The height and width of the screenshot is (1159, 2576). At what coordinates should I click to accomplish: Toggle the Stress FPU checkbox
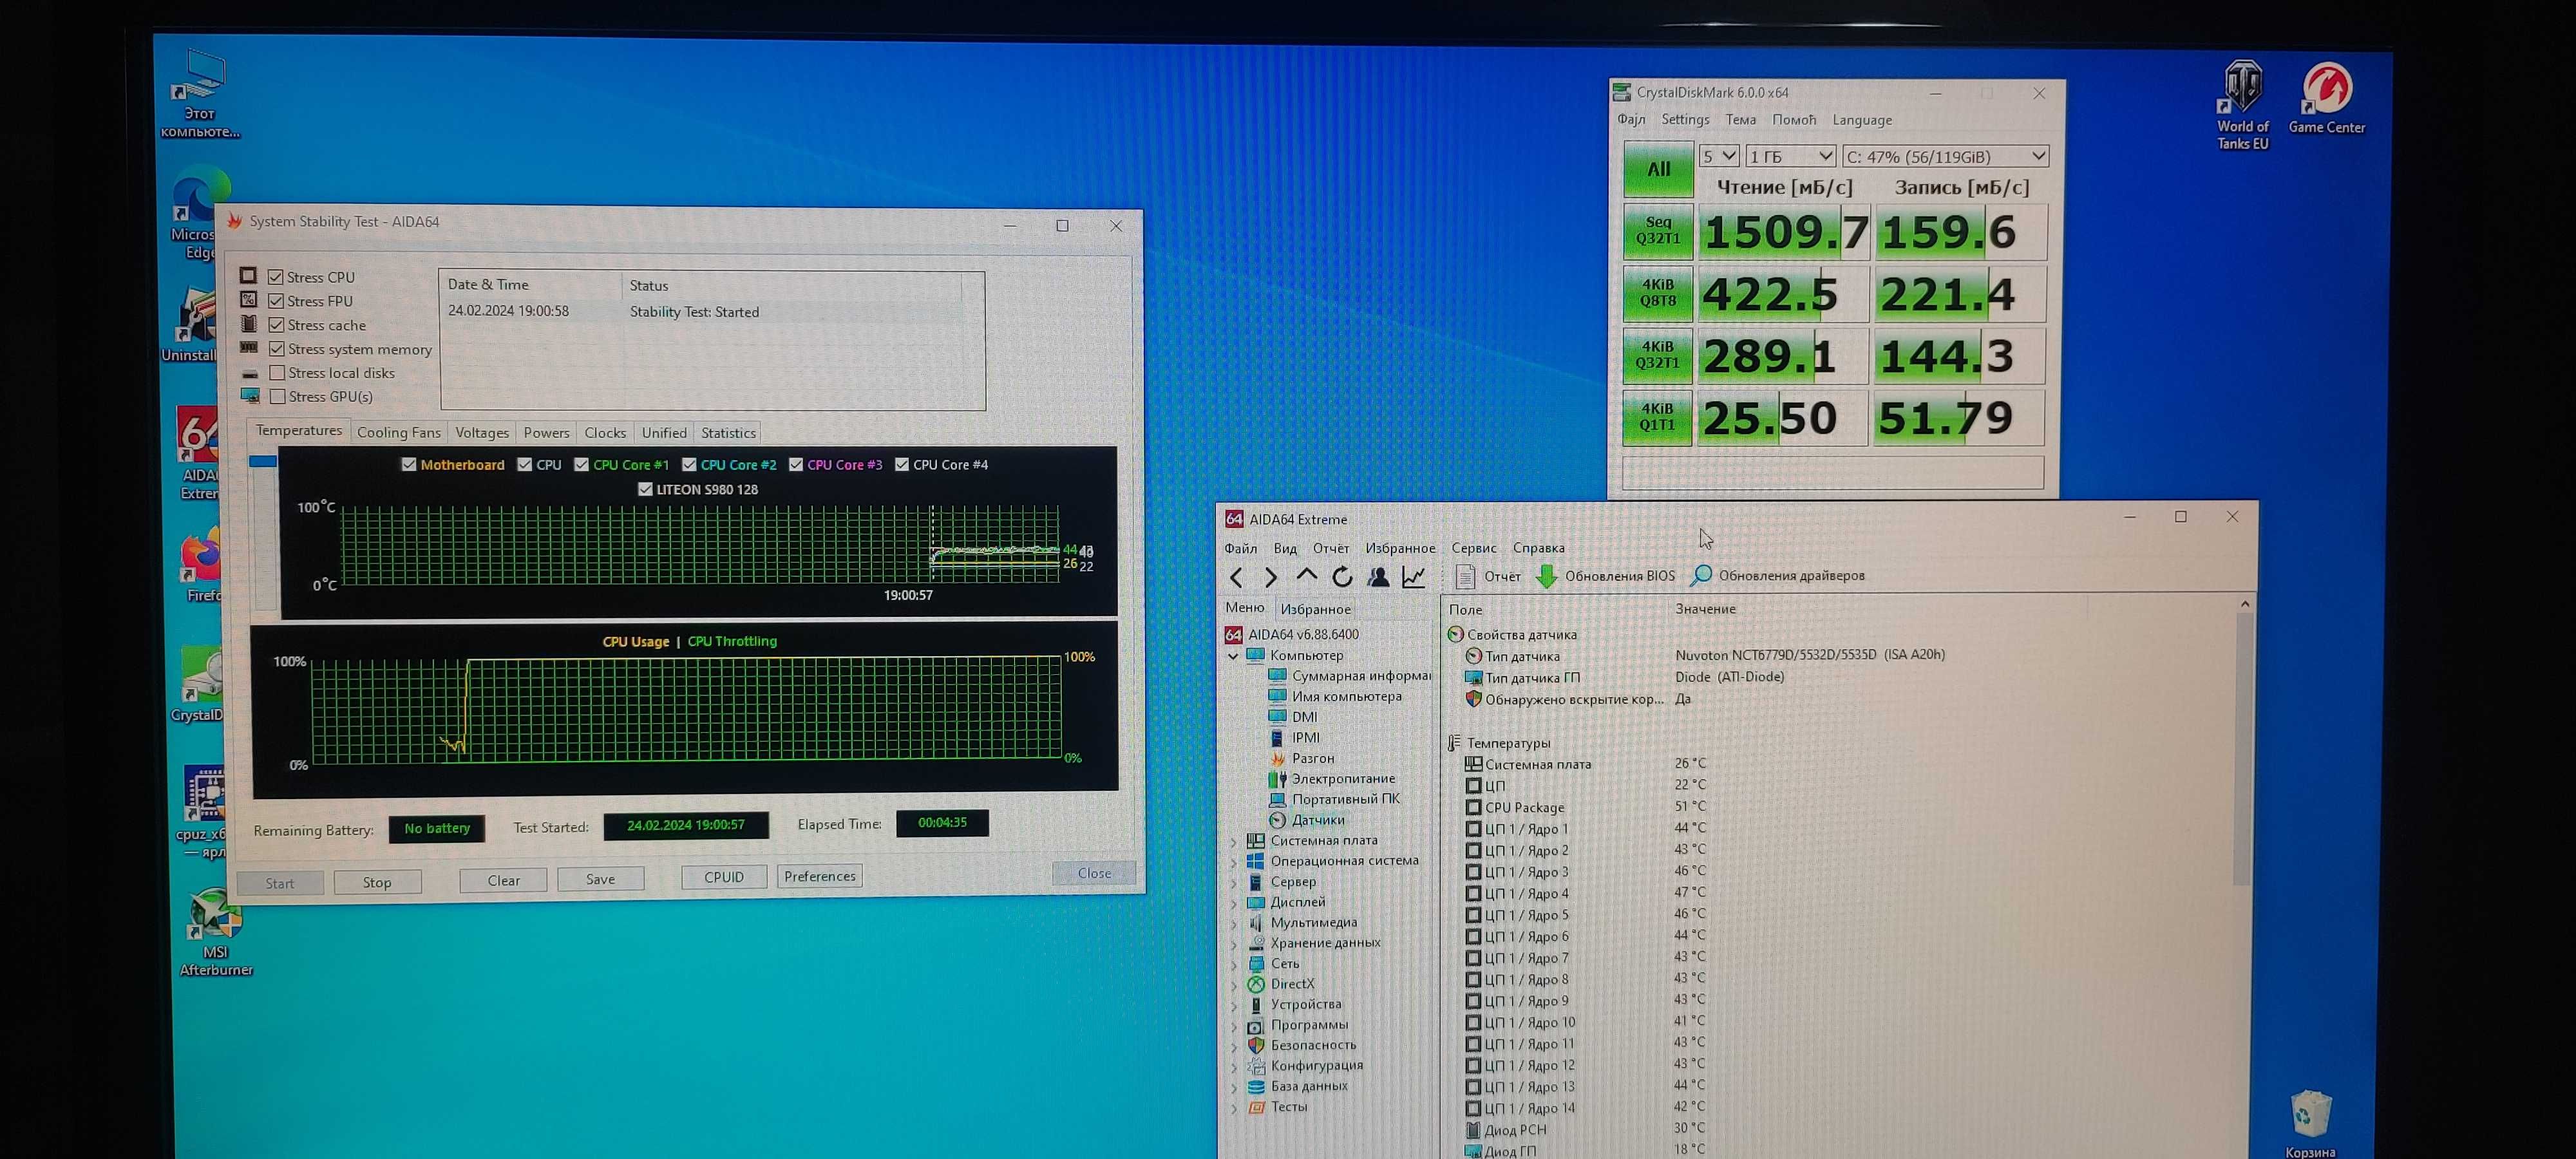[x=276, y=301]
